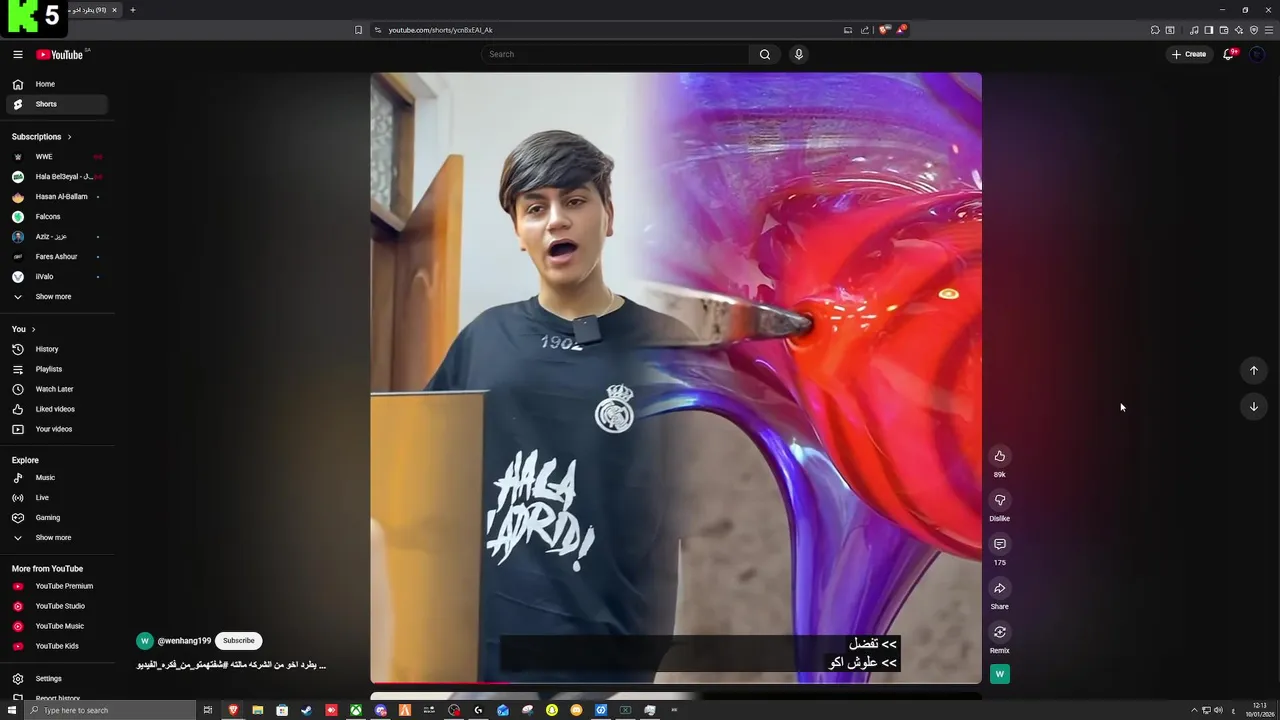1280x720 pixels.
Task: Open Gaming under Explore
Action: tap(57, 518)
